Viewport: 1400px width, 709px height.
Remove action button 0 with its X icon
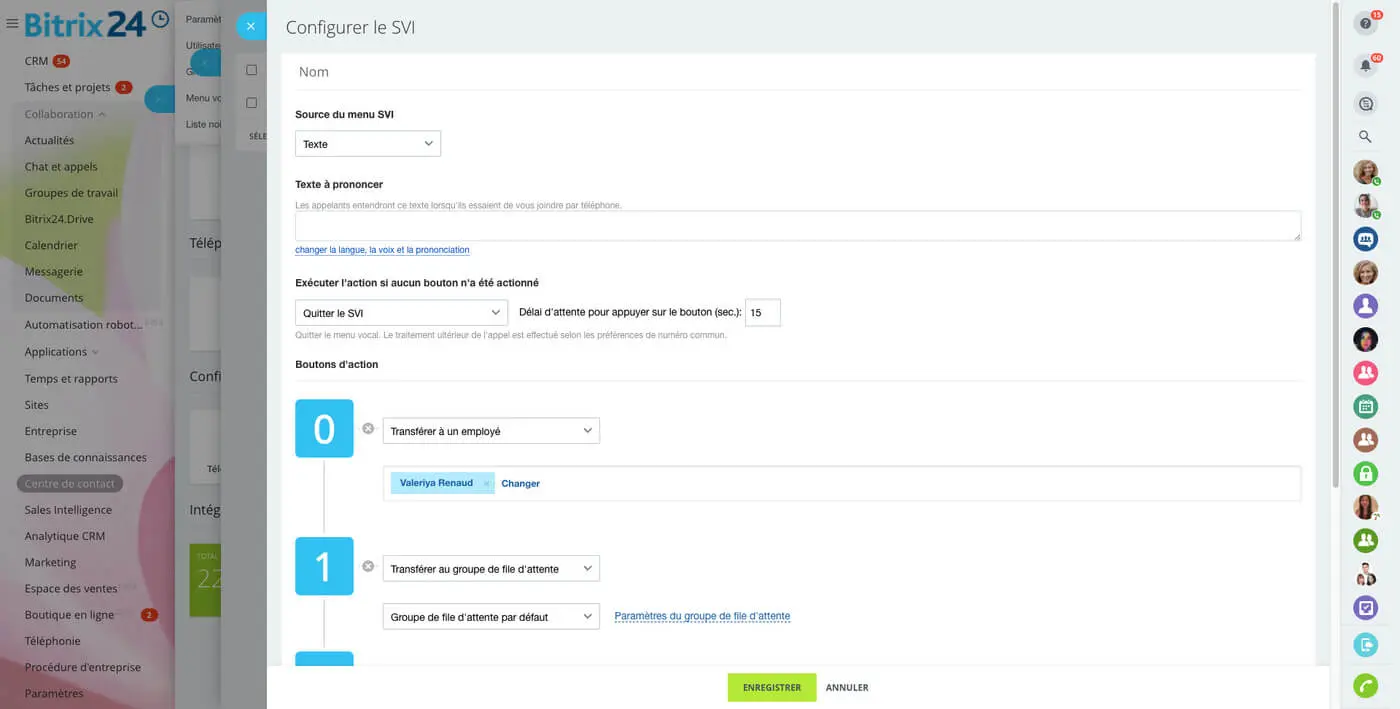[368, 428]
